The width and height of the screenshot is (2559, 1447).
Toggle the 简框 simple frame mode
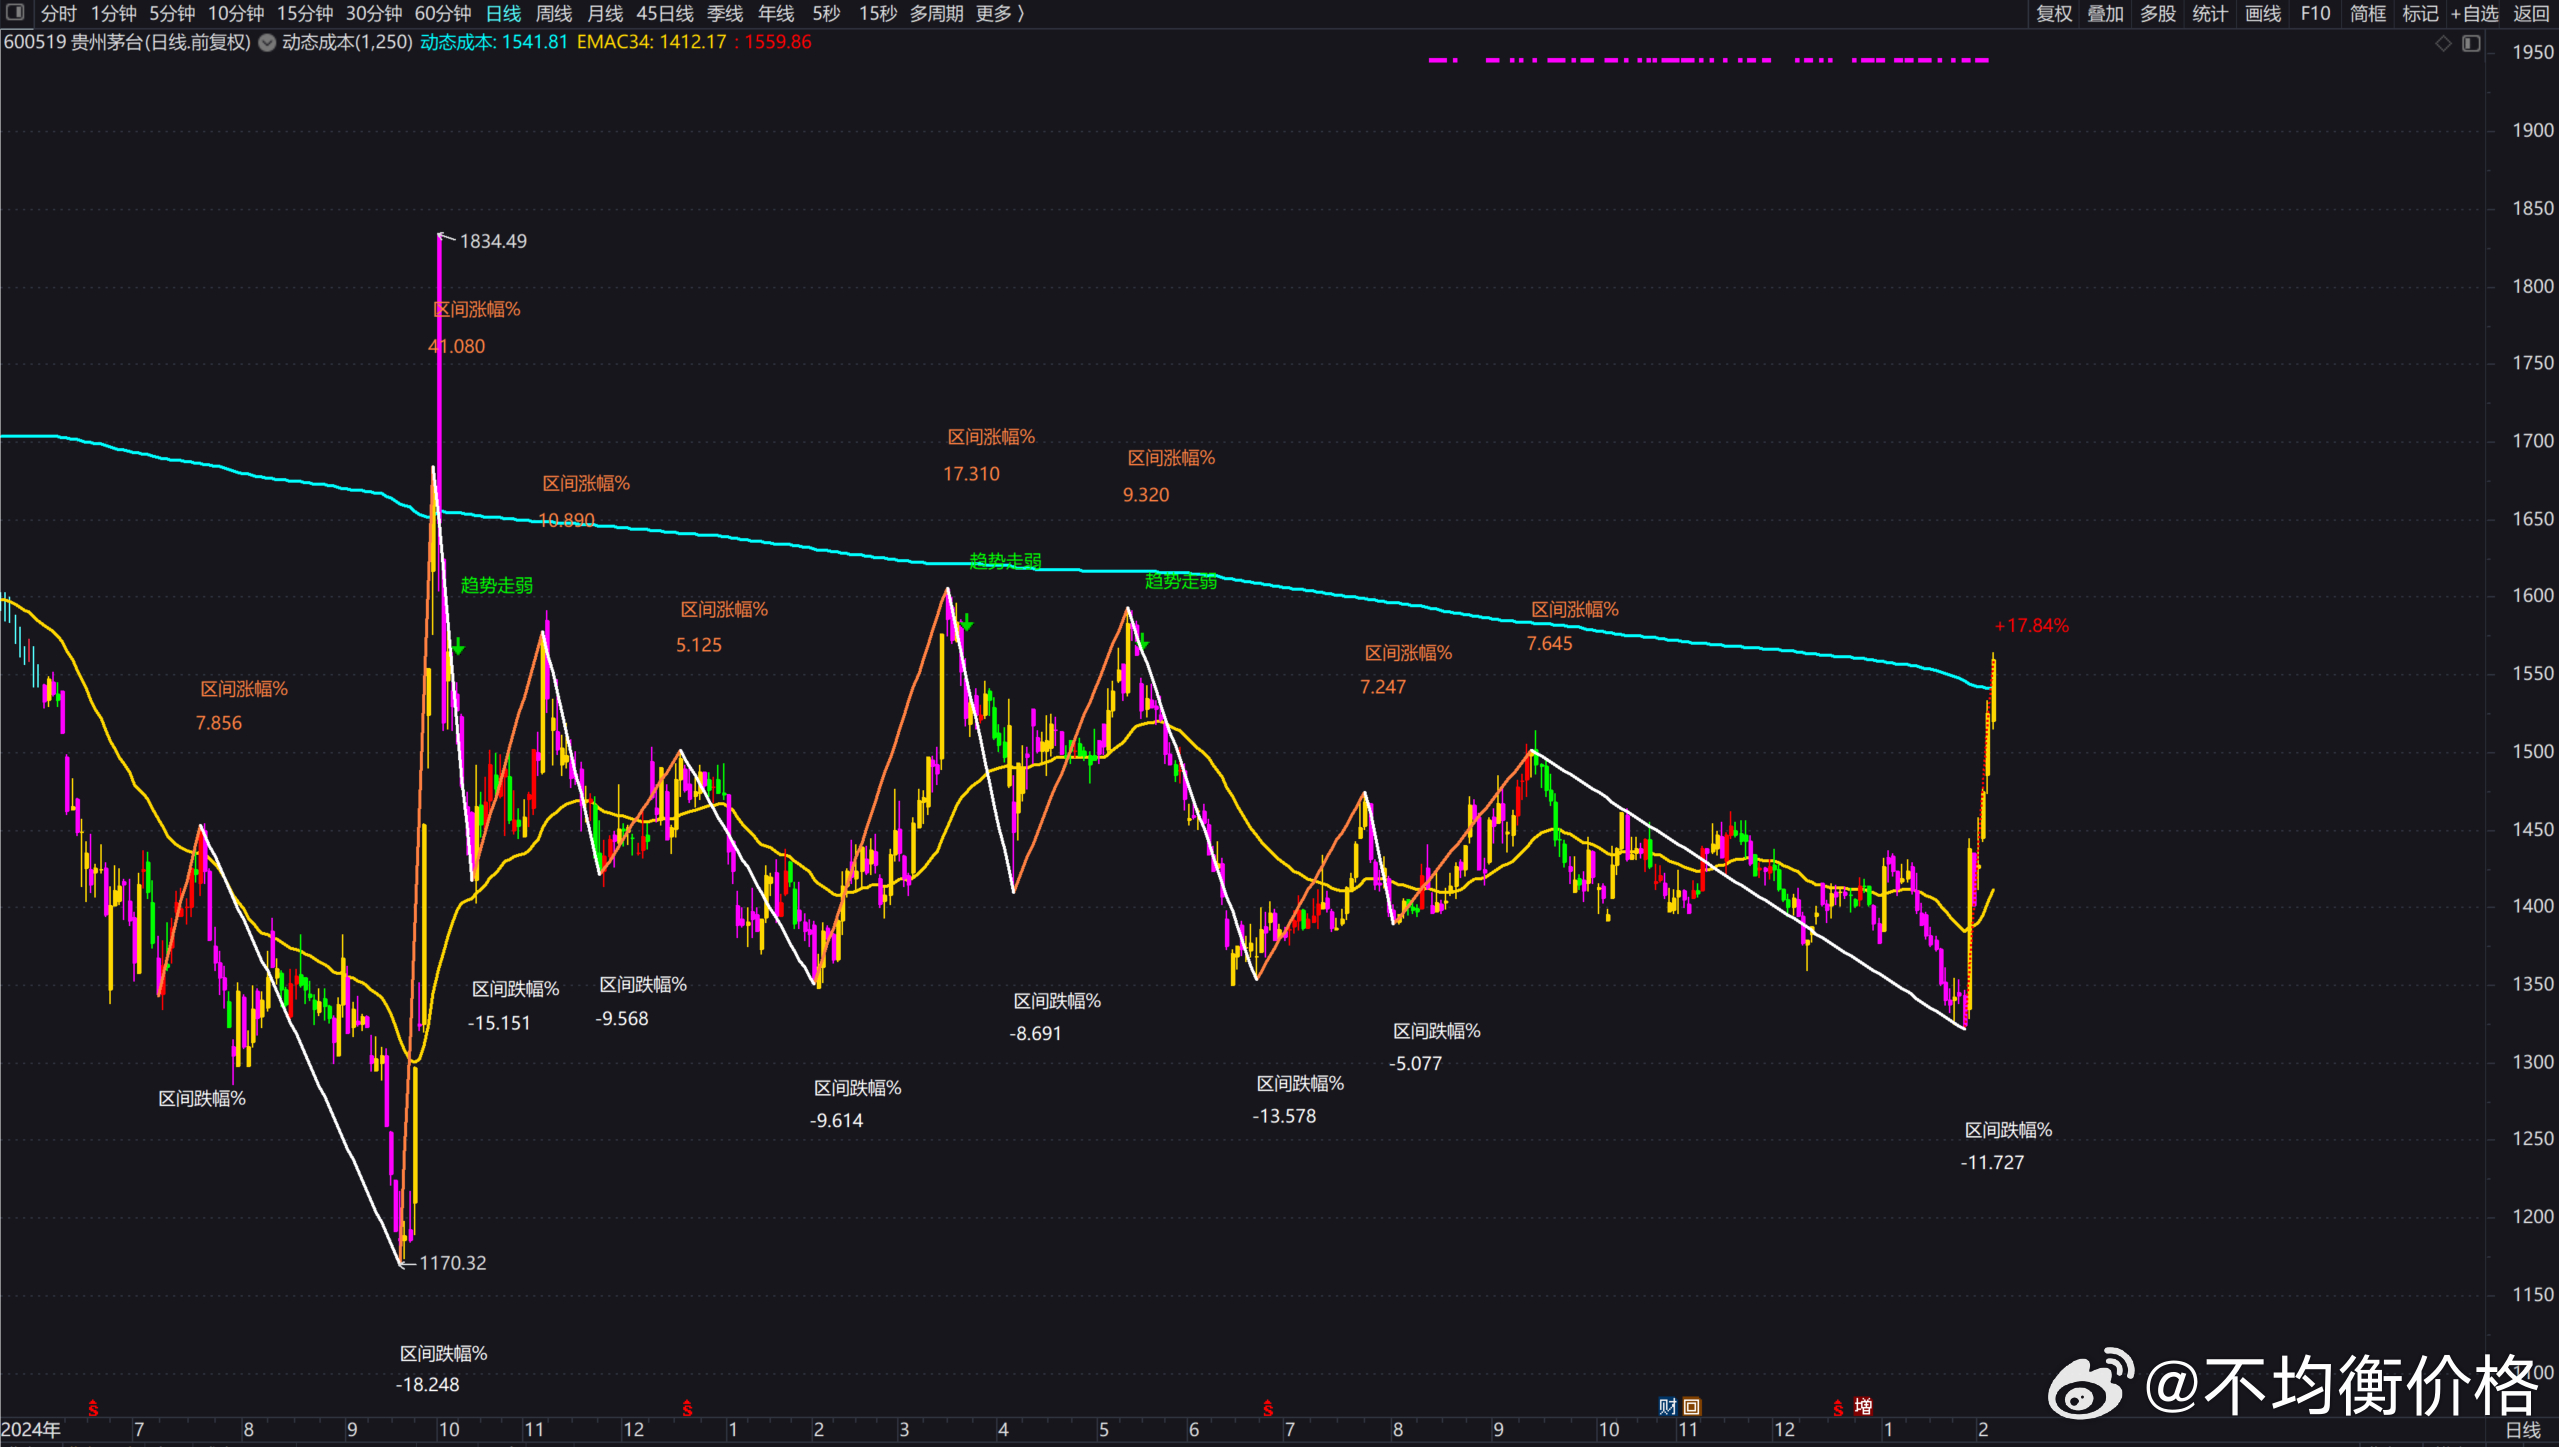(2368, 13)
